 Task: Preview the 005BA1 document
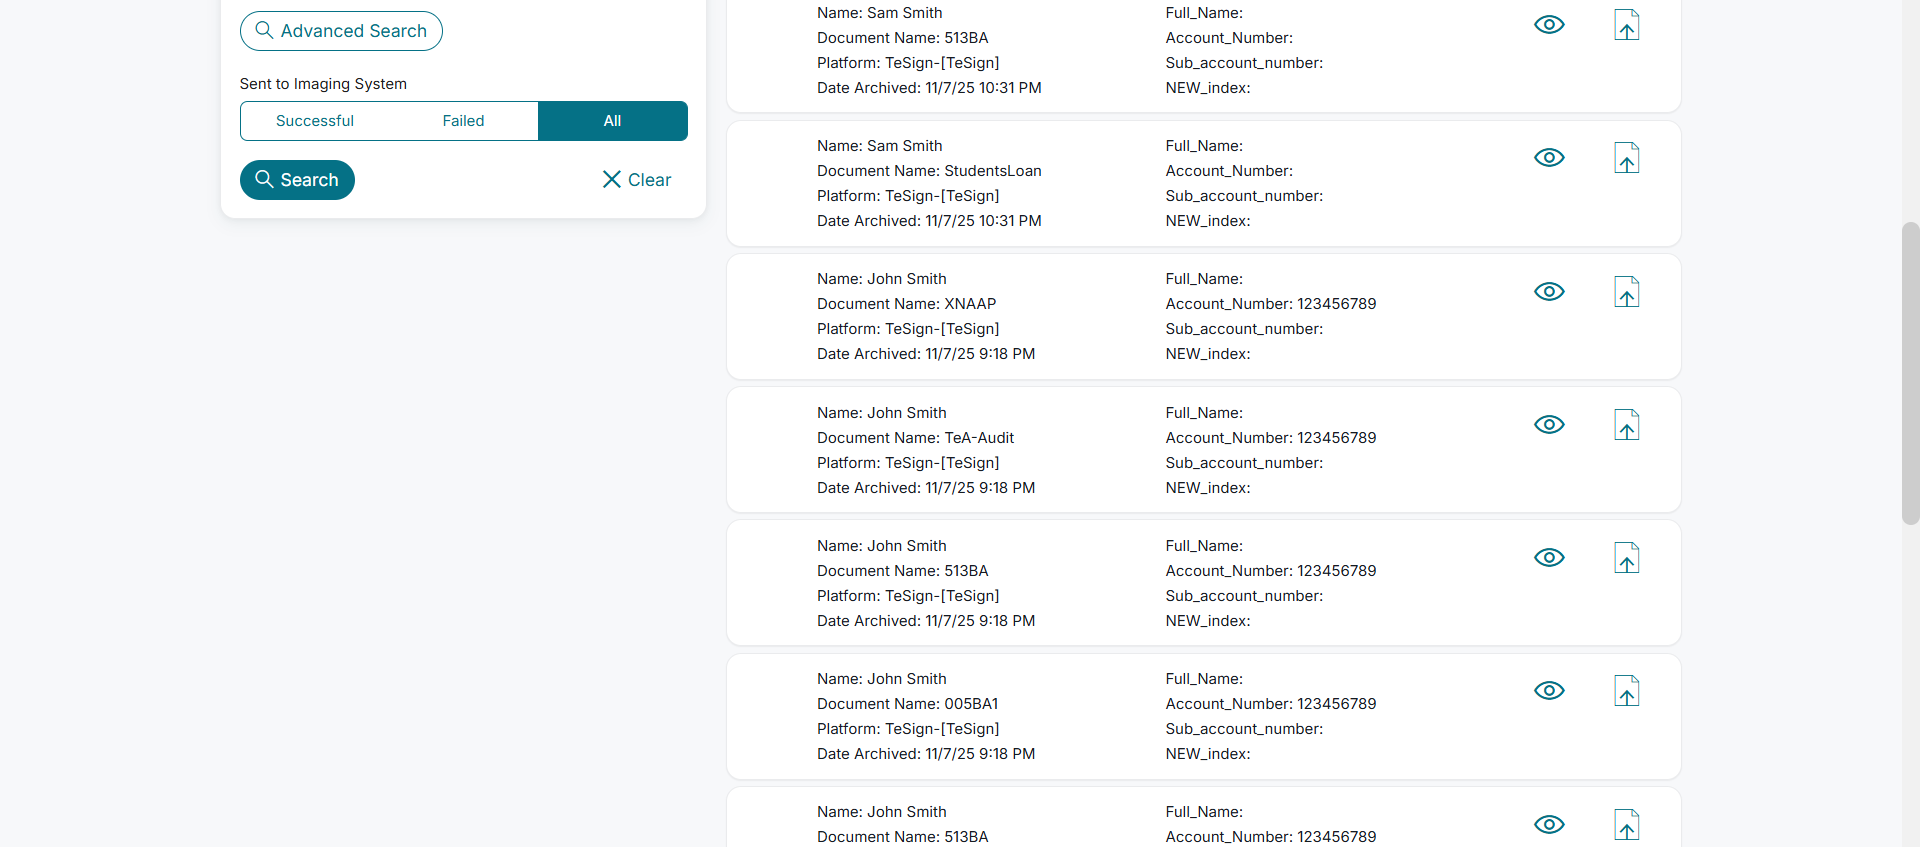(x=1549, y=691)
